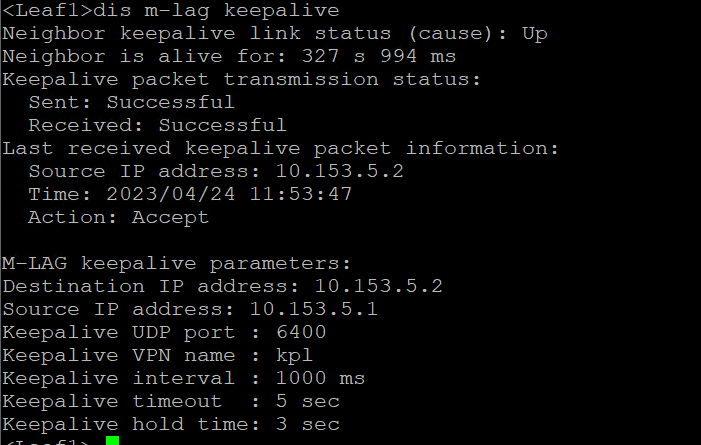Click the Keepalive timeout value 5 sec
The width and height of the screenshot is (701, 445).
point(294,401)
